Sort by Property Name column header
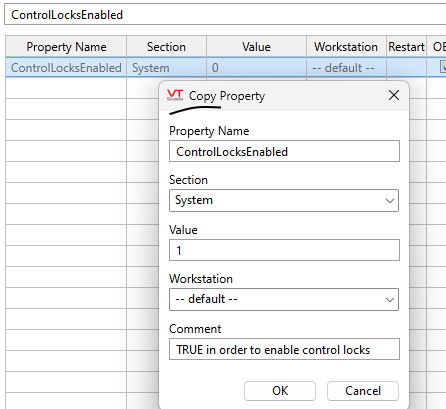 66,47
